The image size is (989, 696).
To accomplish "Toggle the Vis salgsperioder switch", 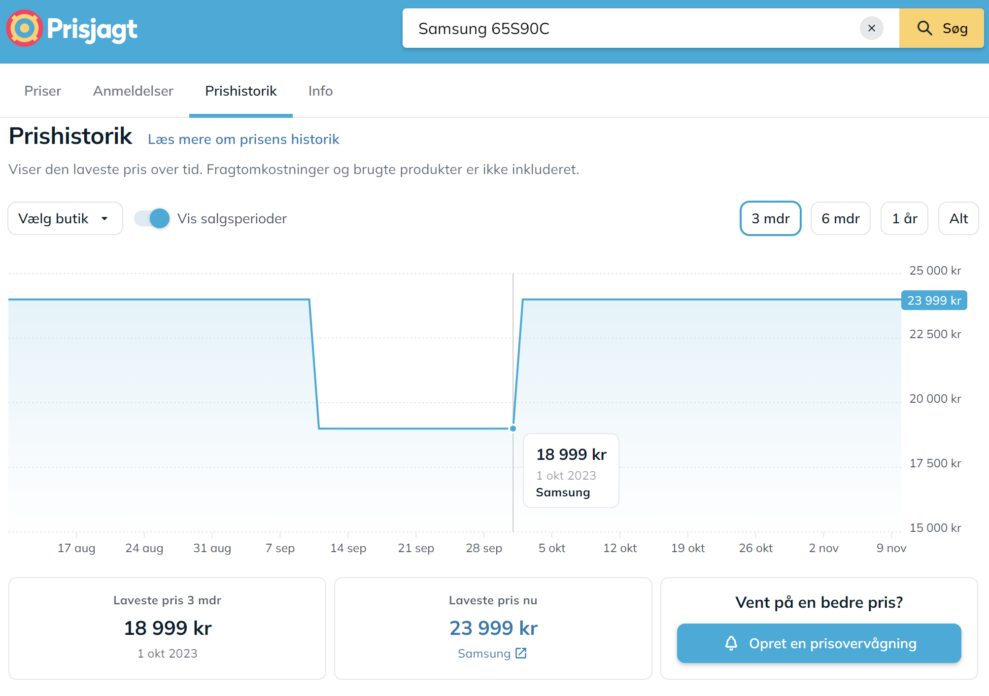I will click(x=152, y=219).
